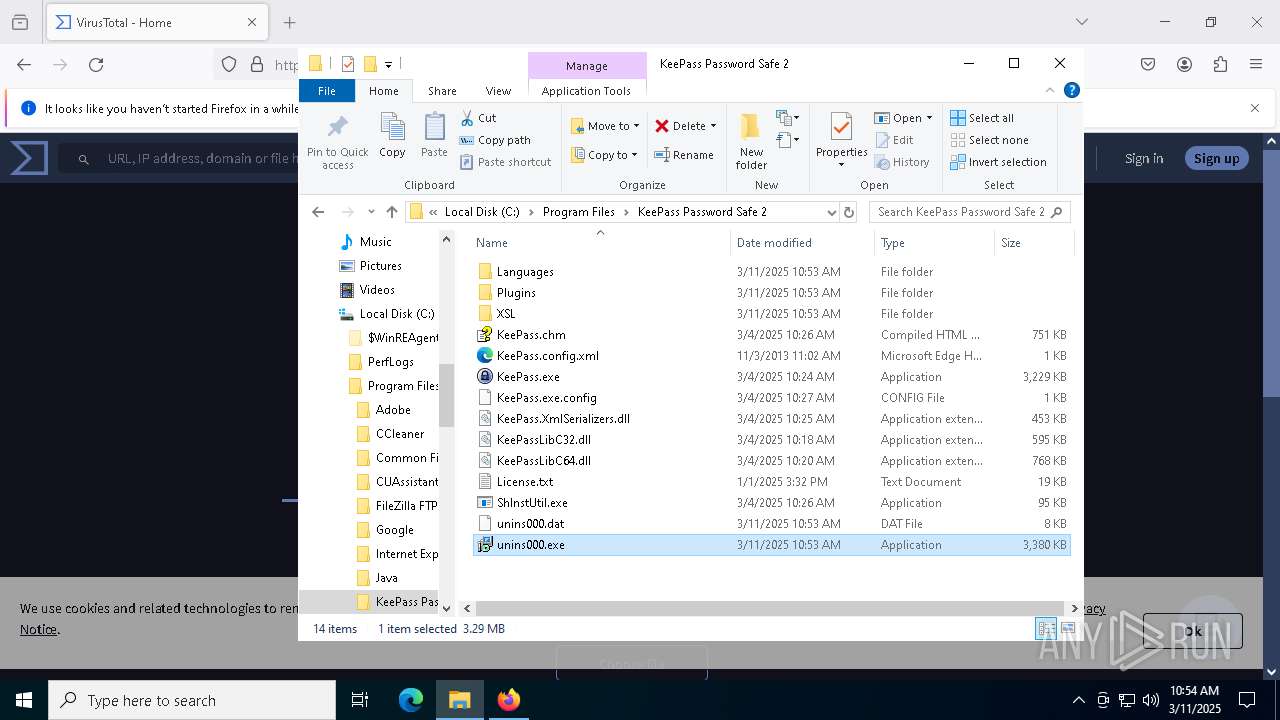
Task: Create a New folder
Action: (751, 141)
